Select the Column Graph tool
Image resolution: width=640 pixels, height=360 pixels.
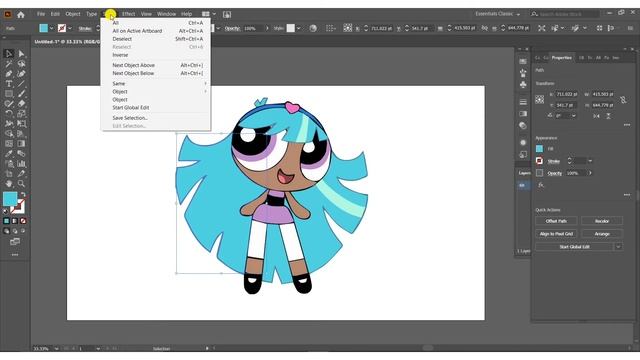[x=22, y=164]
